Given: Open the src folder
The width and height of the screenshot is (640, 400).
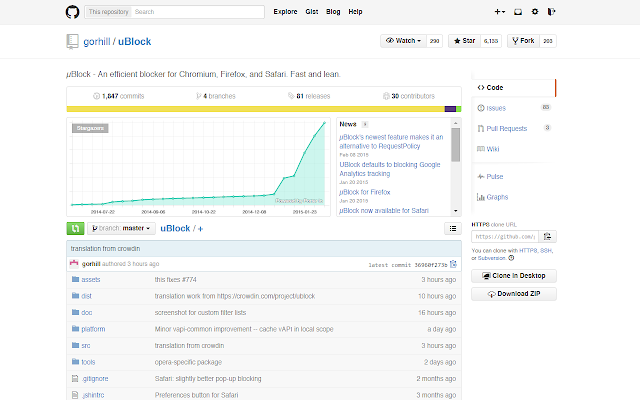Looking at the screenshot, I should (x=86, y=346).
